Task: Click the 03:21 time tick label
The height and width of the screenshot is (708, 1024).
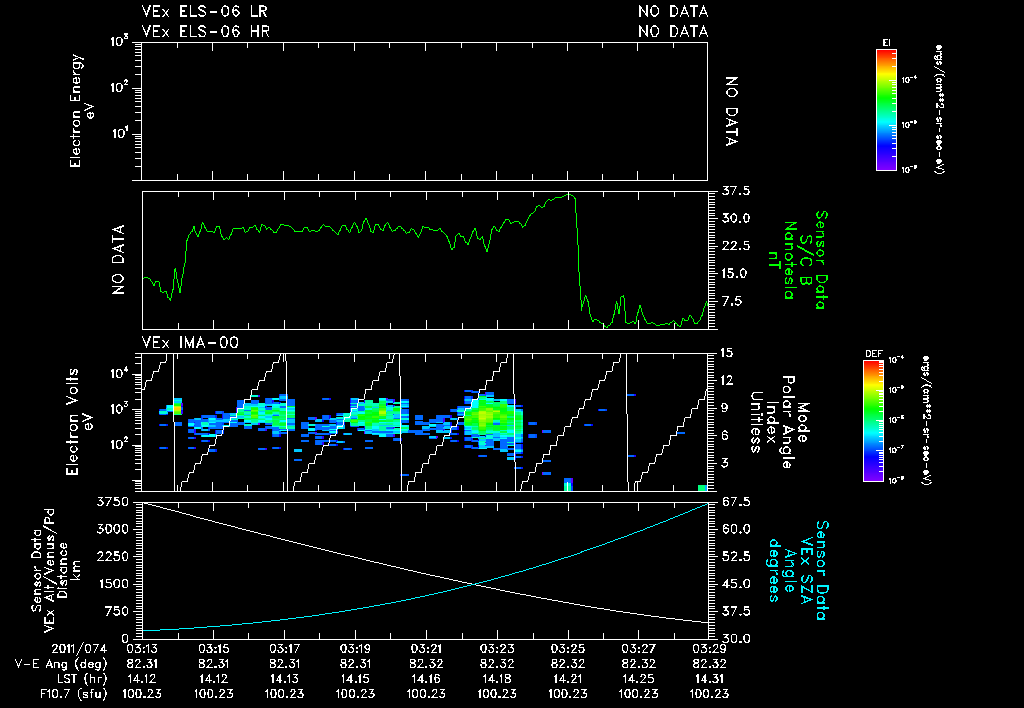Action: [426, 649]
